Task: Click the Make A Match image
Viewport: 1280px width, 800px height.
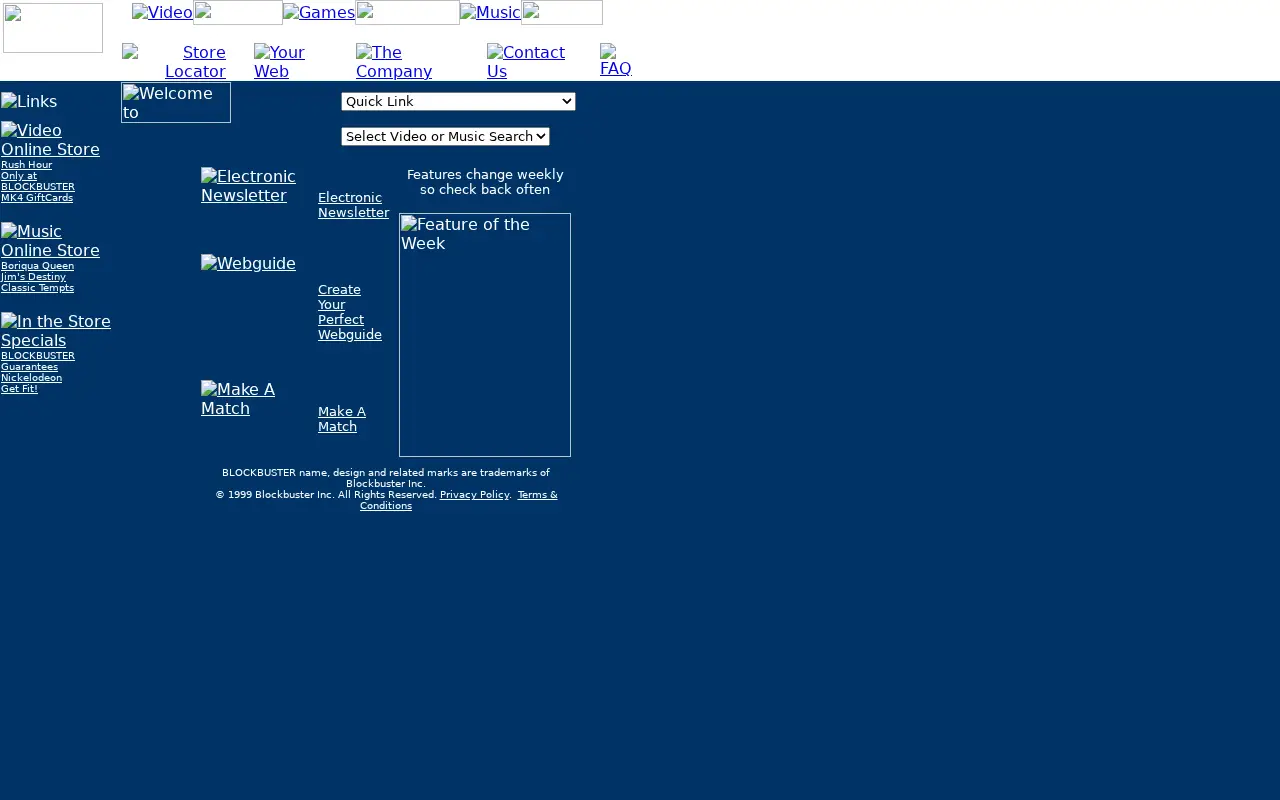Action: click(238, 399)
